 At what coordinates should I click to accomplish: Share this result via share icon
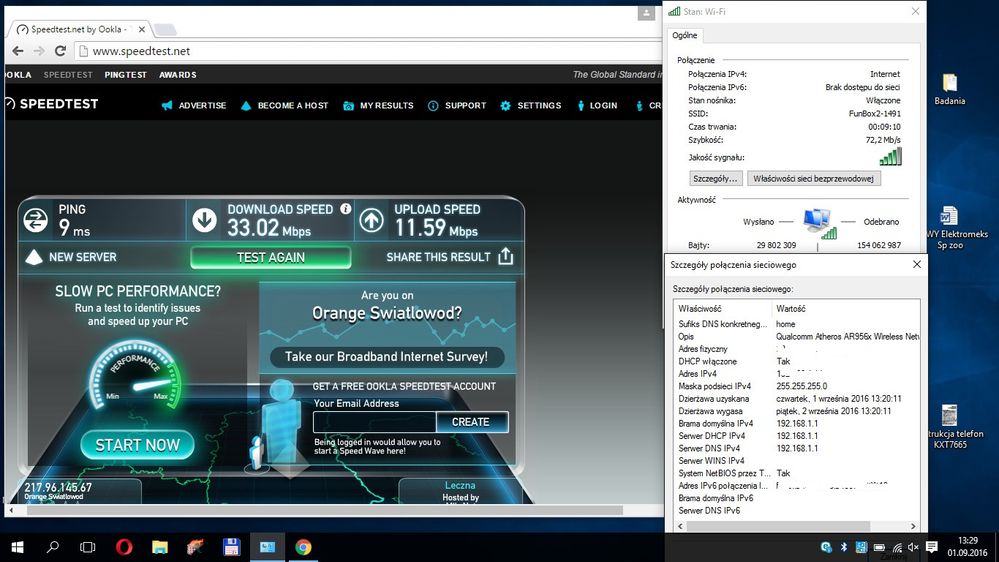(x=506, y=256)
